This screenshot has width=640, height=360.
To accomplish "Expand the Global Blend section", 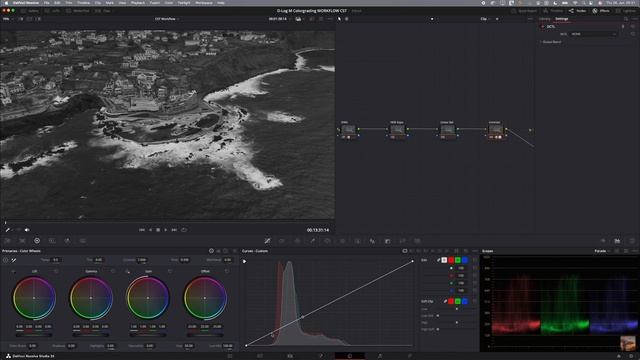I will [x=550, y=42].
